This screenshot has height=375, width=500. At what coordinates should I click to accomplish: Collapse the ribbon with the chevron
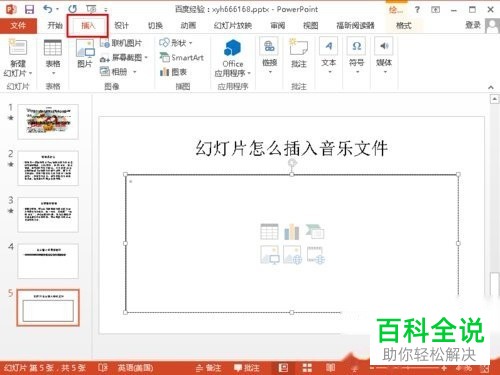[x=491, y=87]
